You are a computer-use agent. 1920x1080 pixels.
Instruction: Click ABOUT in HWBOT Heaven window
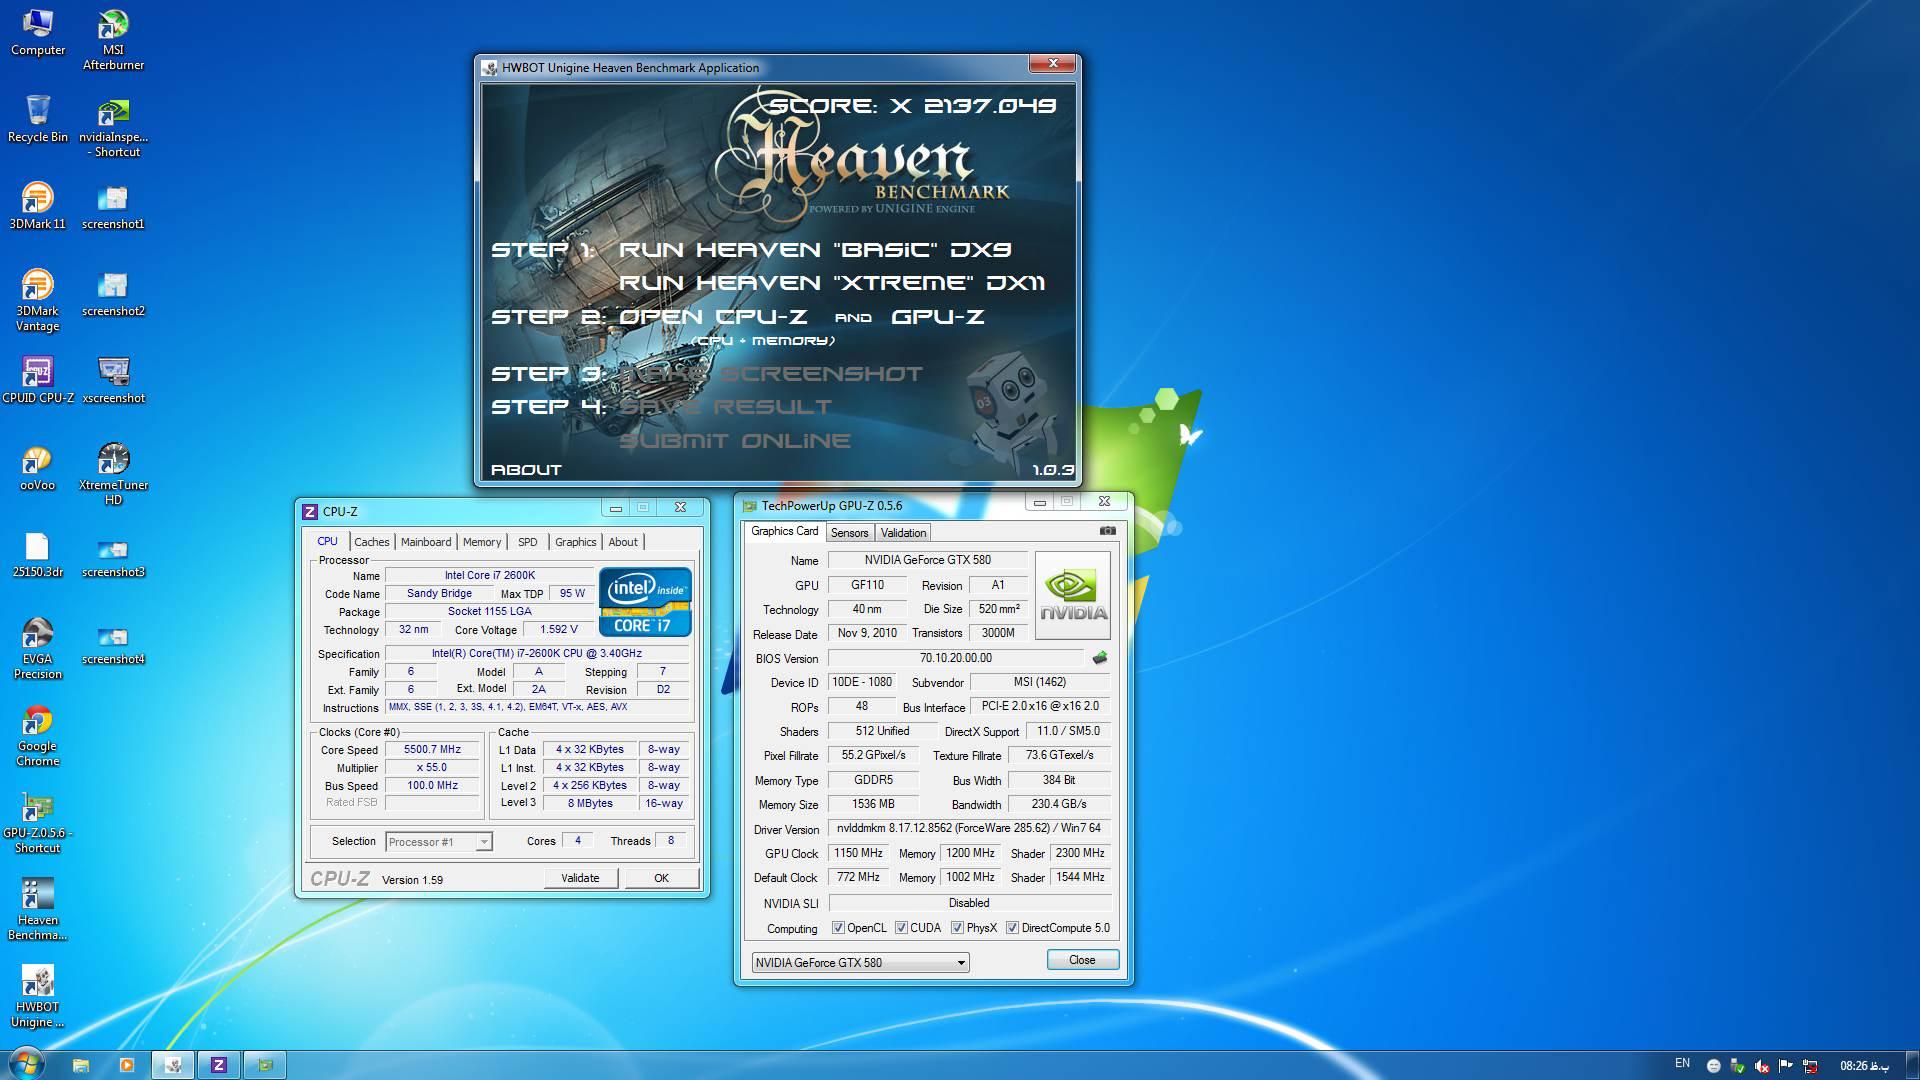[526, 470]
